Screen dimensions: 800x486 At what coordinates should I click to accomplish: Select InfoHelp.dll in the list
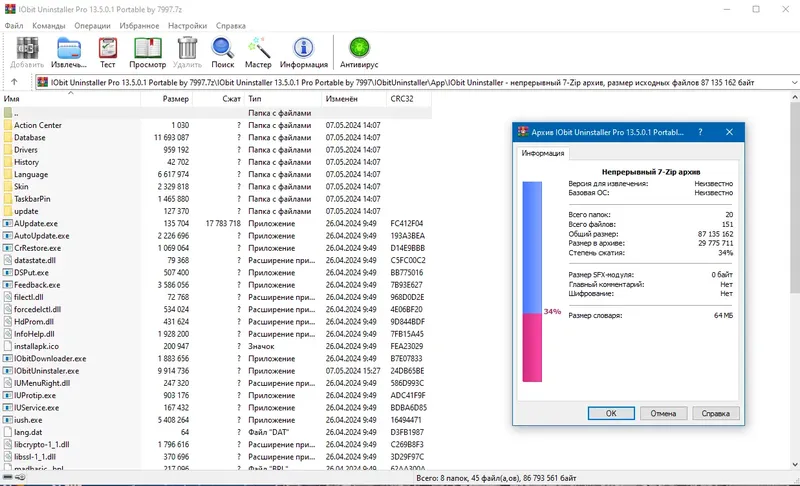pos(216,334)
